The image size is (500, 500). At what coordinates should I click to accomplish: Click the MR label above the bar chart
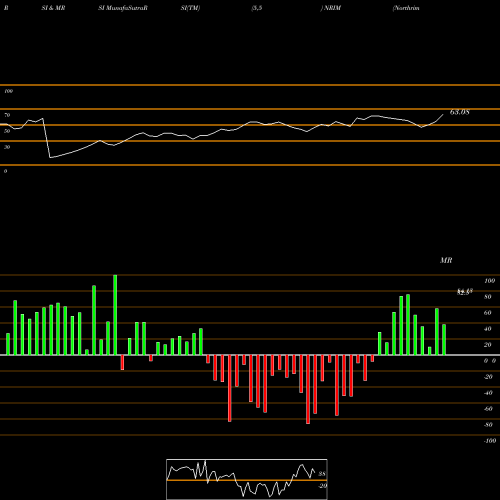pyautogui.click(x=446, y=260)
